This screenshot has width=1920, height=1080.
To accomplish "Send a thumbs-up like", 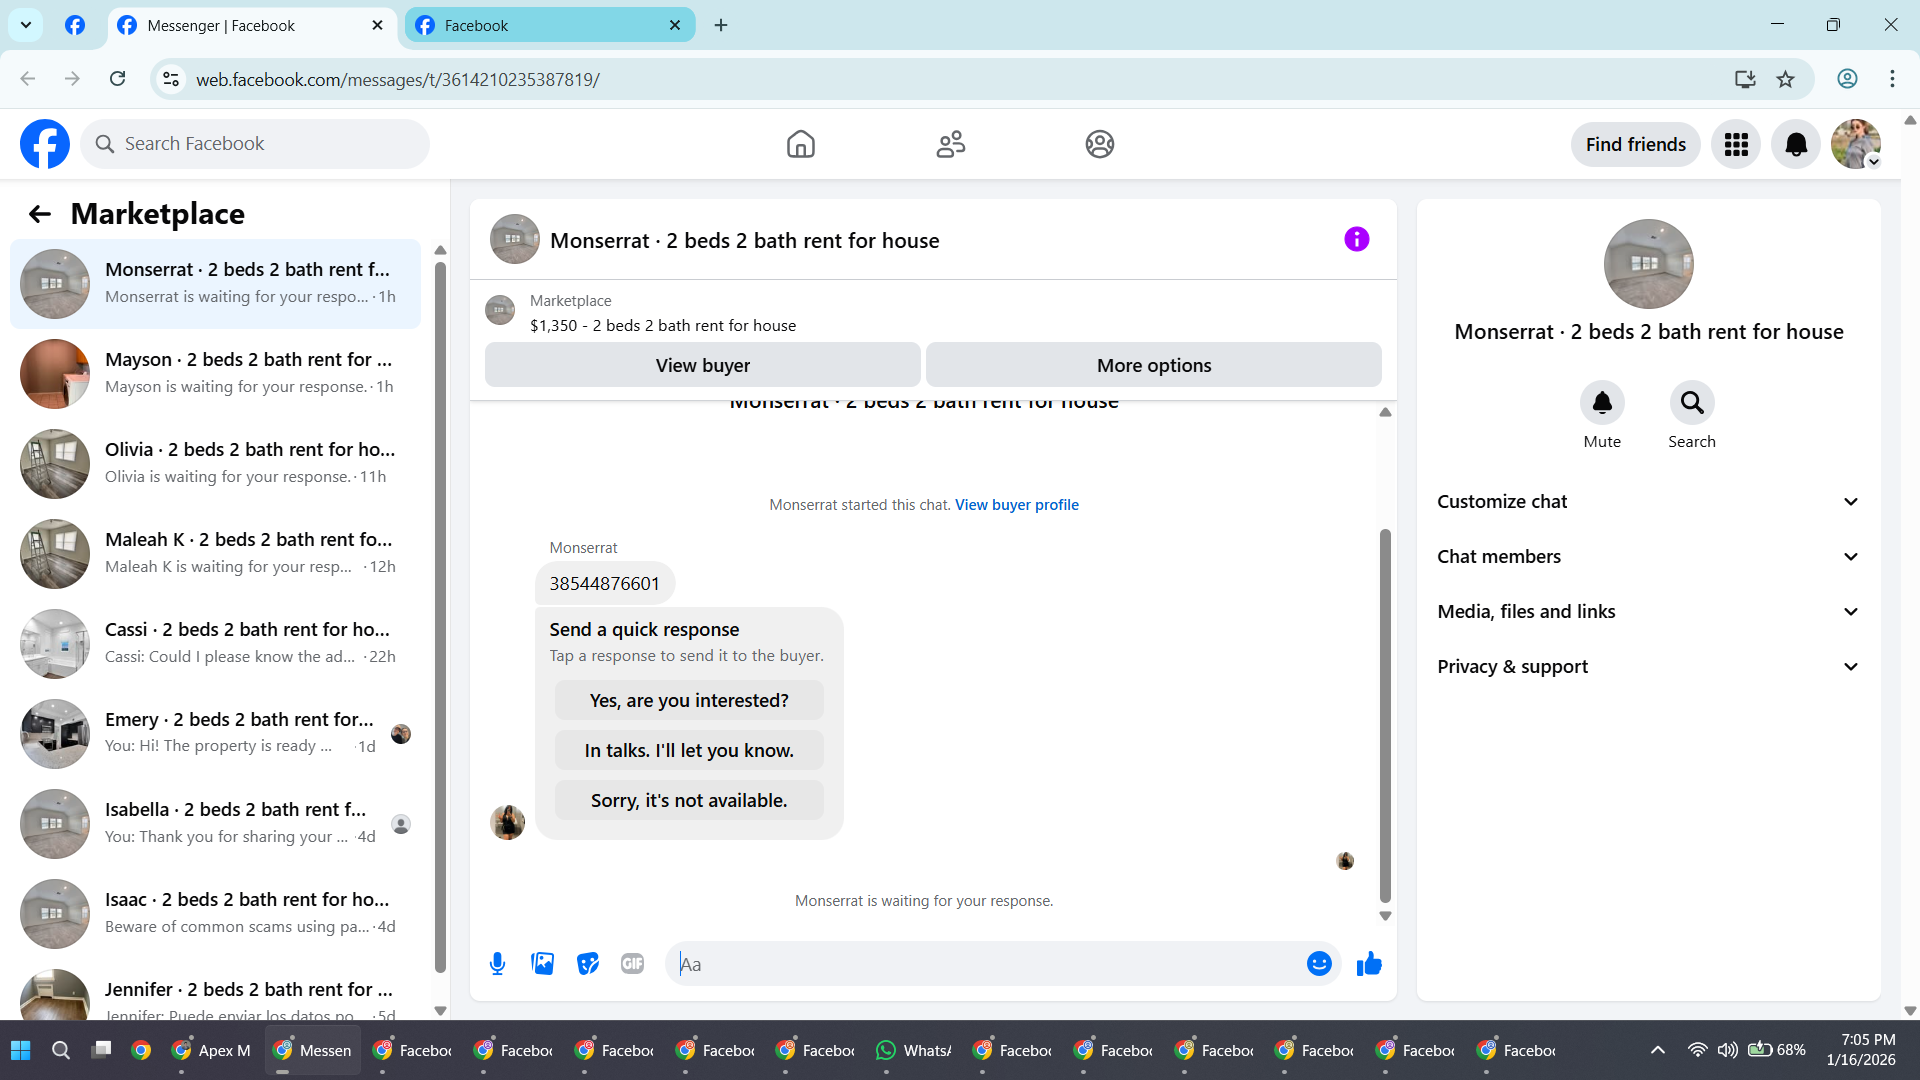I will (1369, 964).
